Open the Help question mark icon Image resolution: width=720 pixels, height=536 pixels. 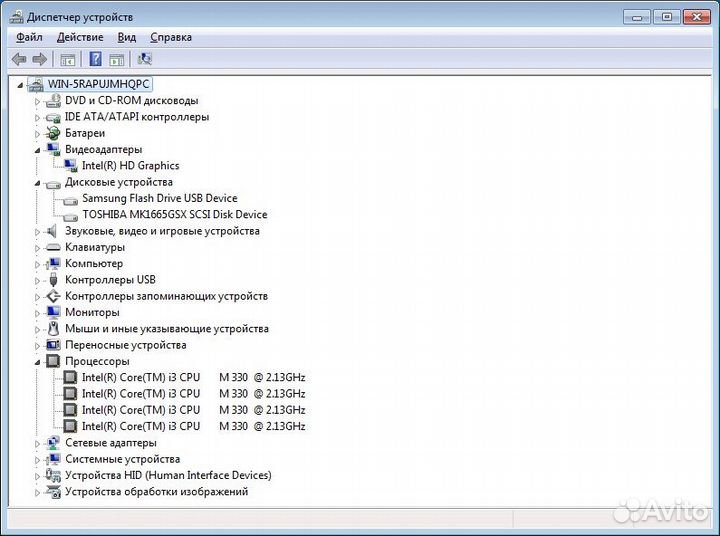(96, 59)
